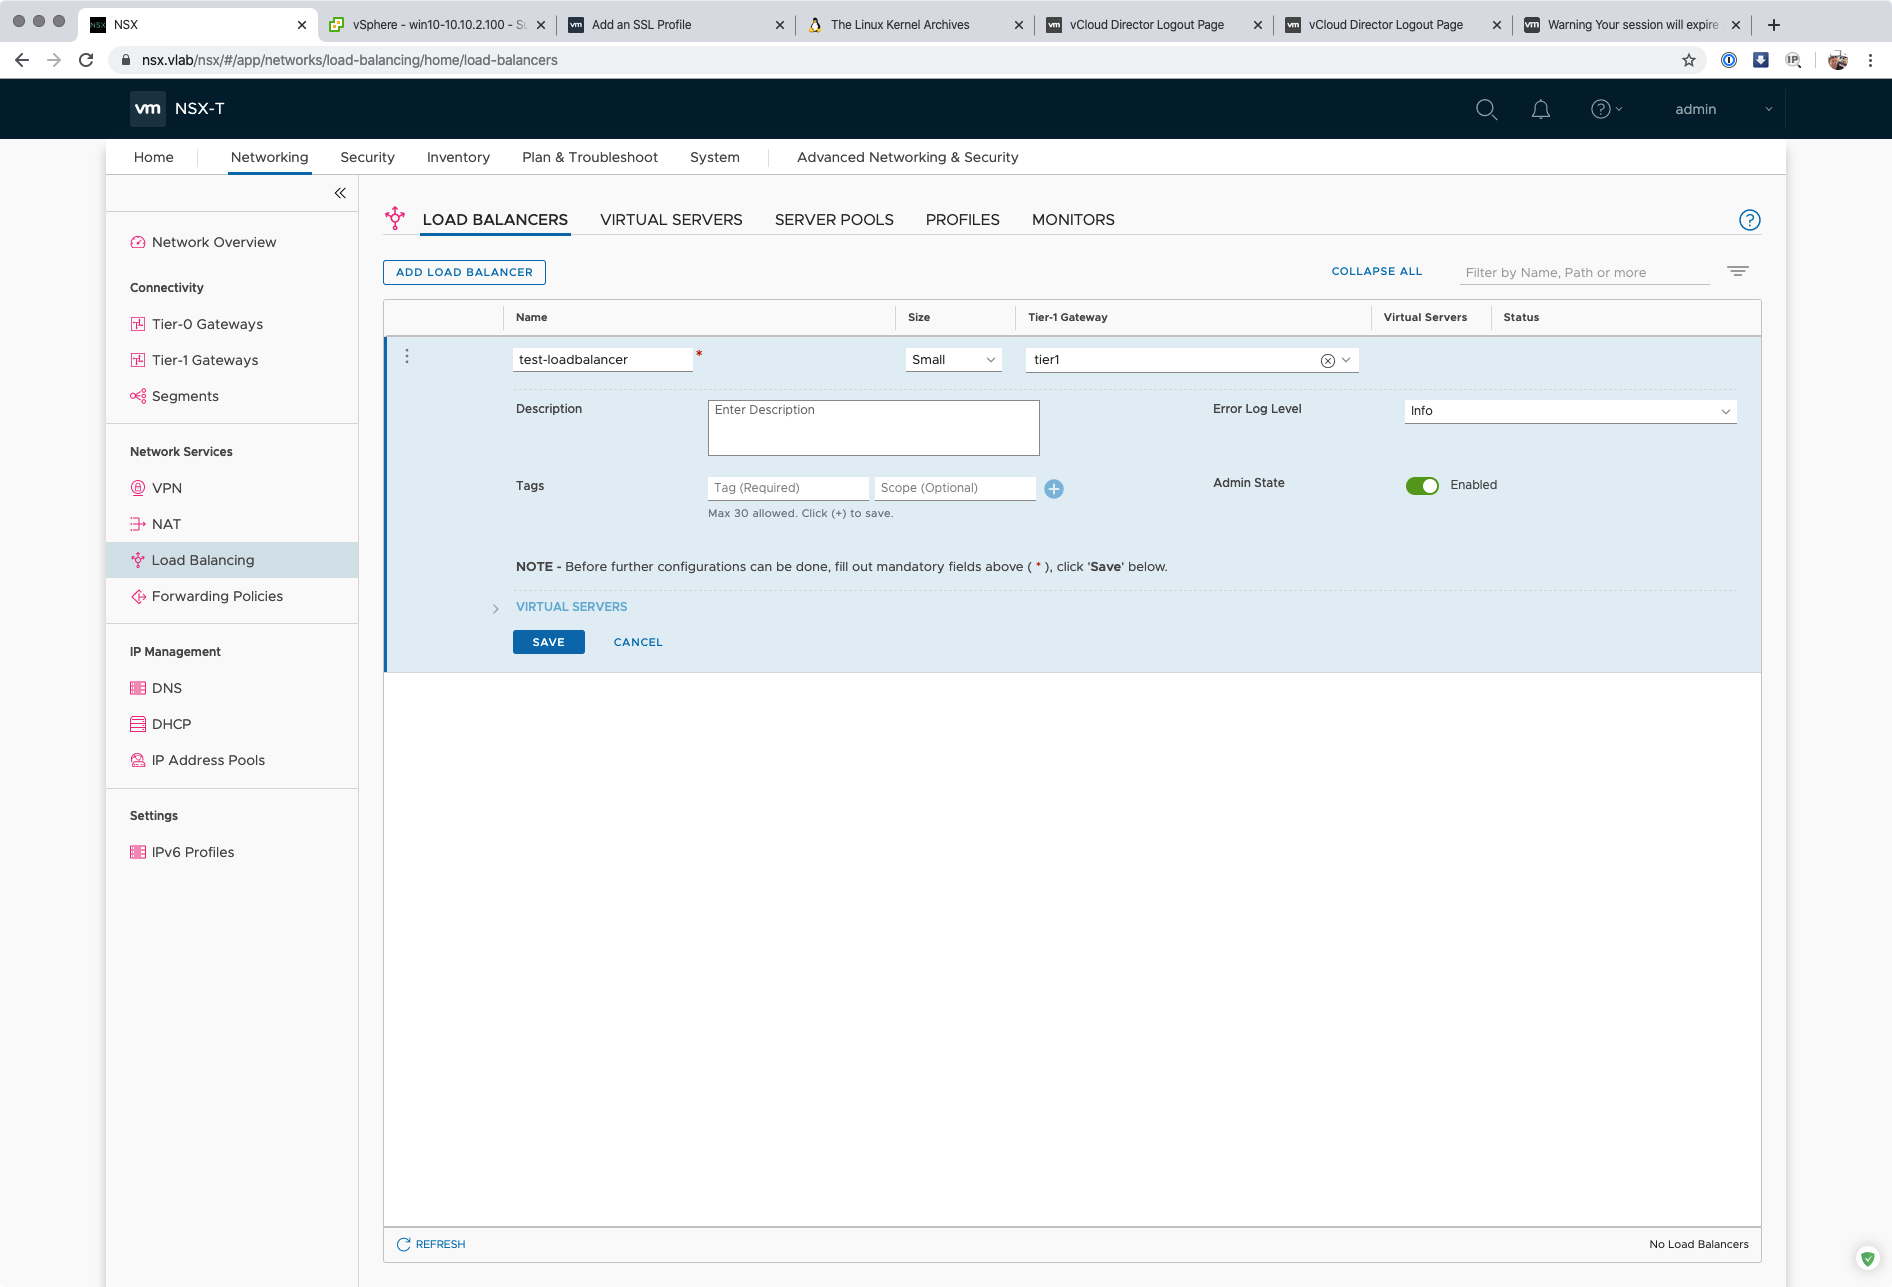Image resolution: width=1892 pixels, height=1287 pixels.
Task: Open the Error Log Level dropdown
Action: 1569,411
